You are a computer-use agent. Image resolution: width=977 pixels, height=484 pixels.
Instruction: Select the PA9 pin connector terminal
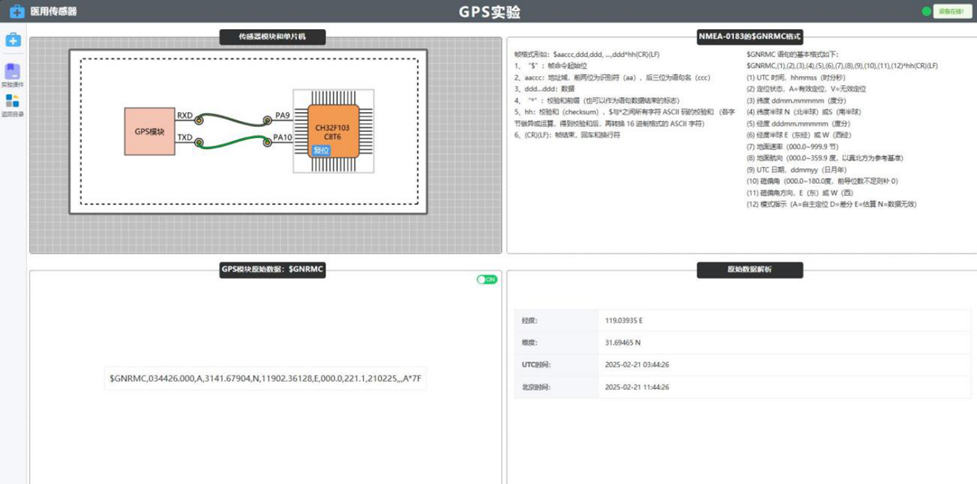click(x=265, y=120)
